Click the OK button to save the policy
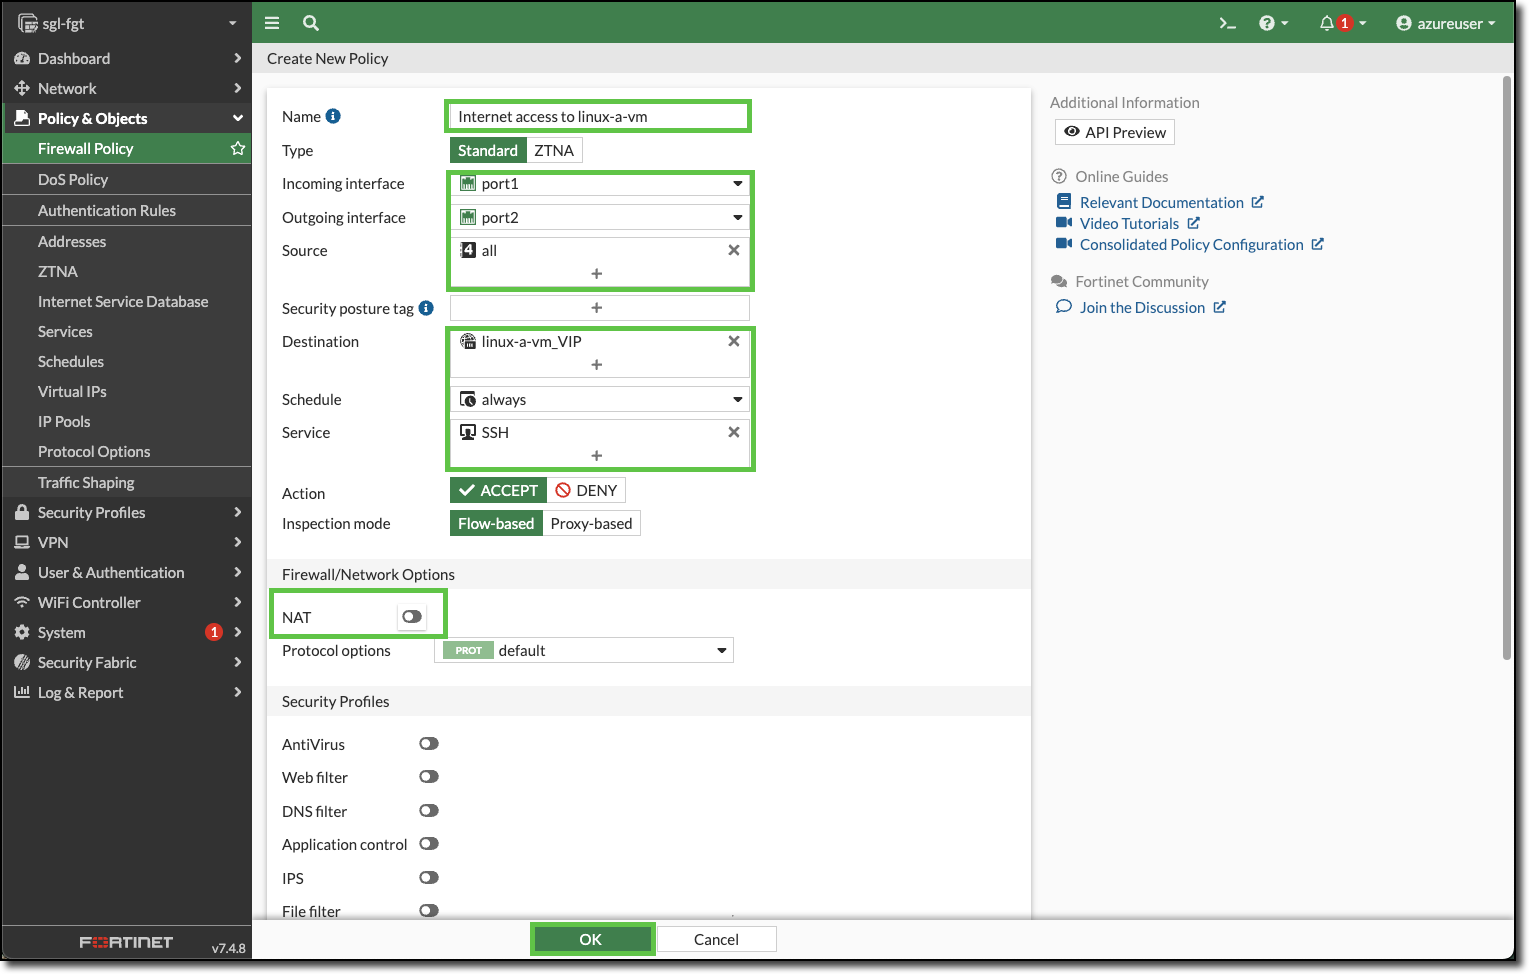Viewport: 1529px width, 974px height. point(592,938)
